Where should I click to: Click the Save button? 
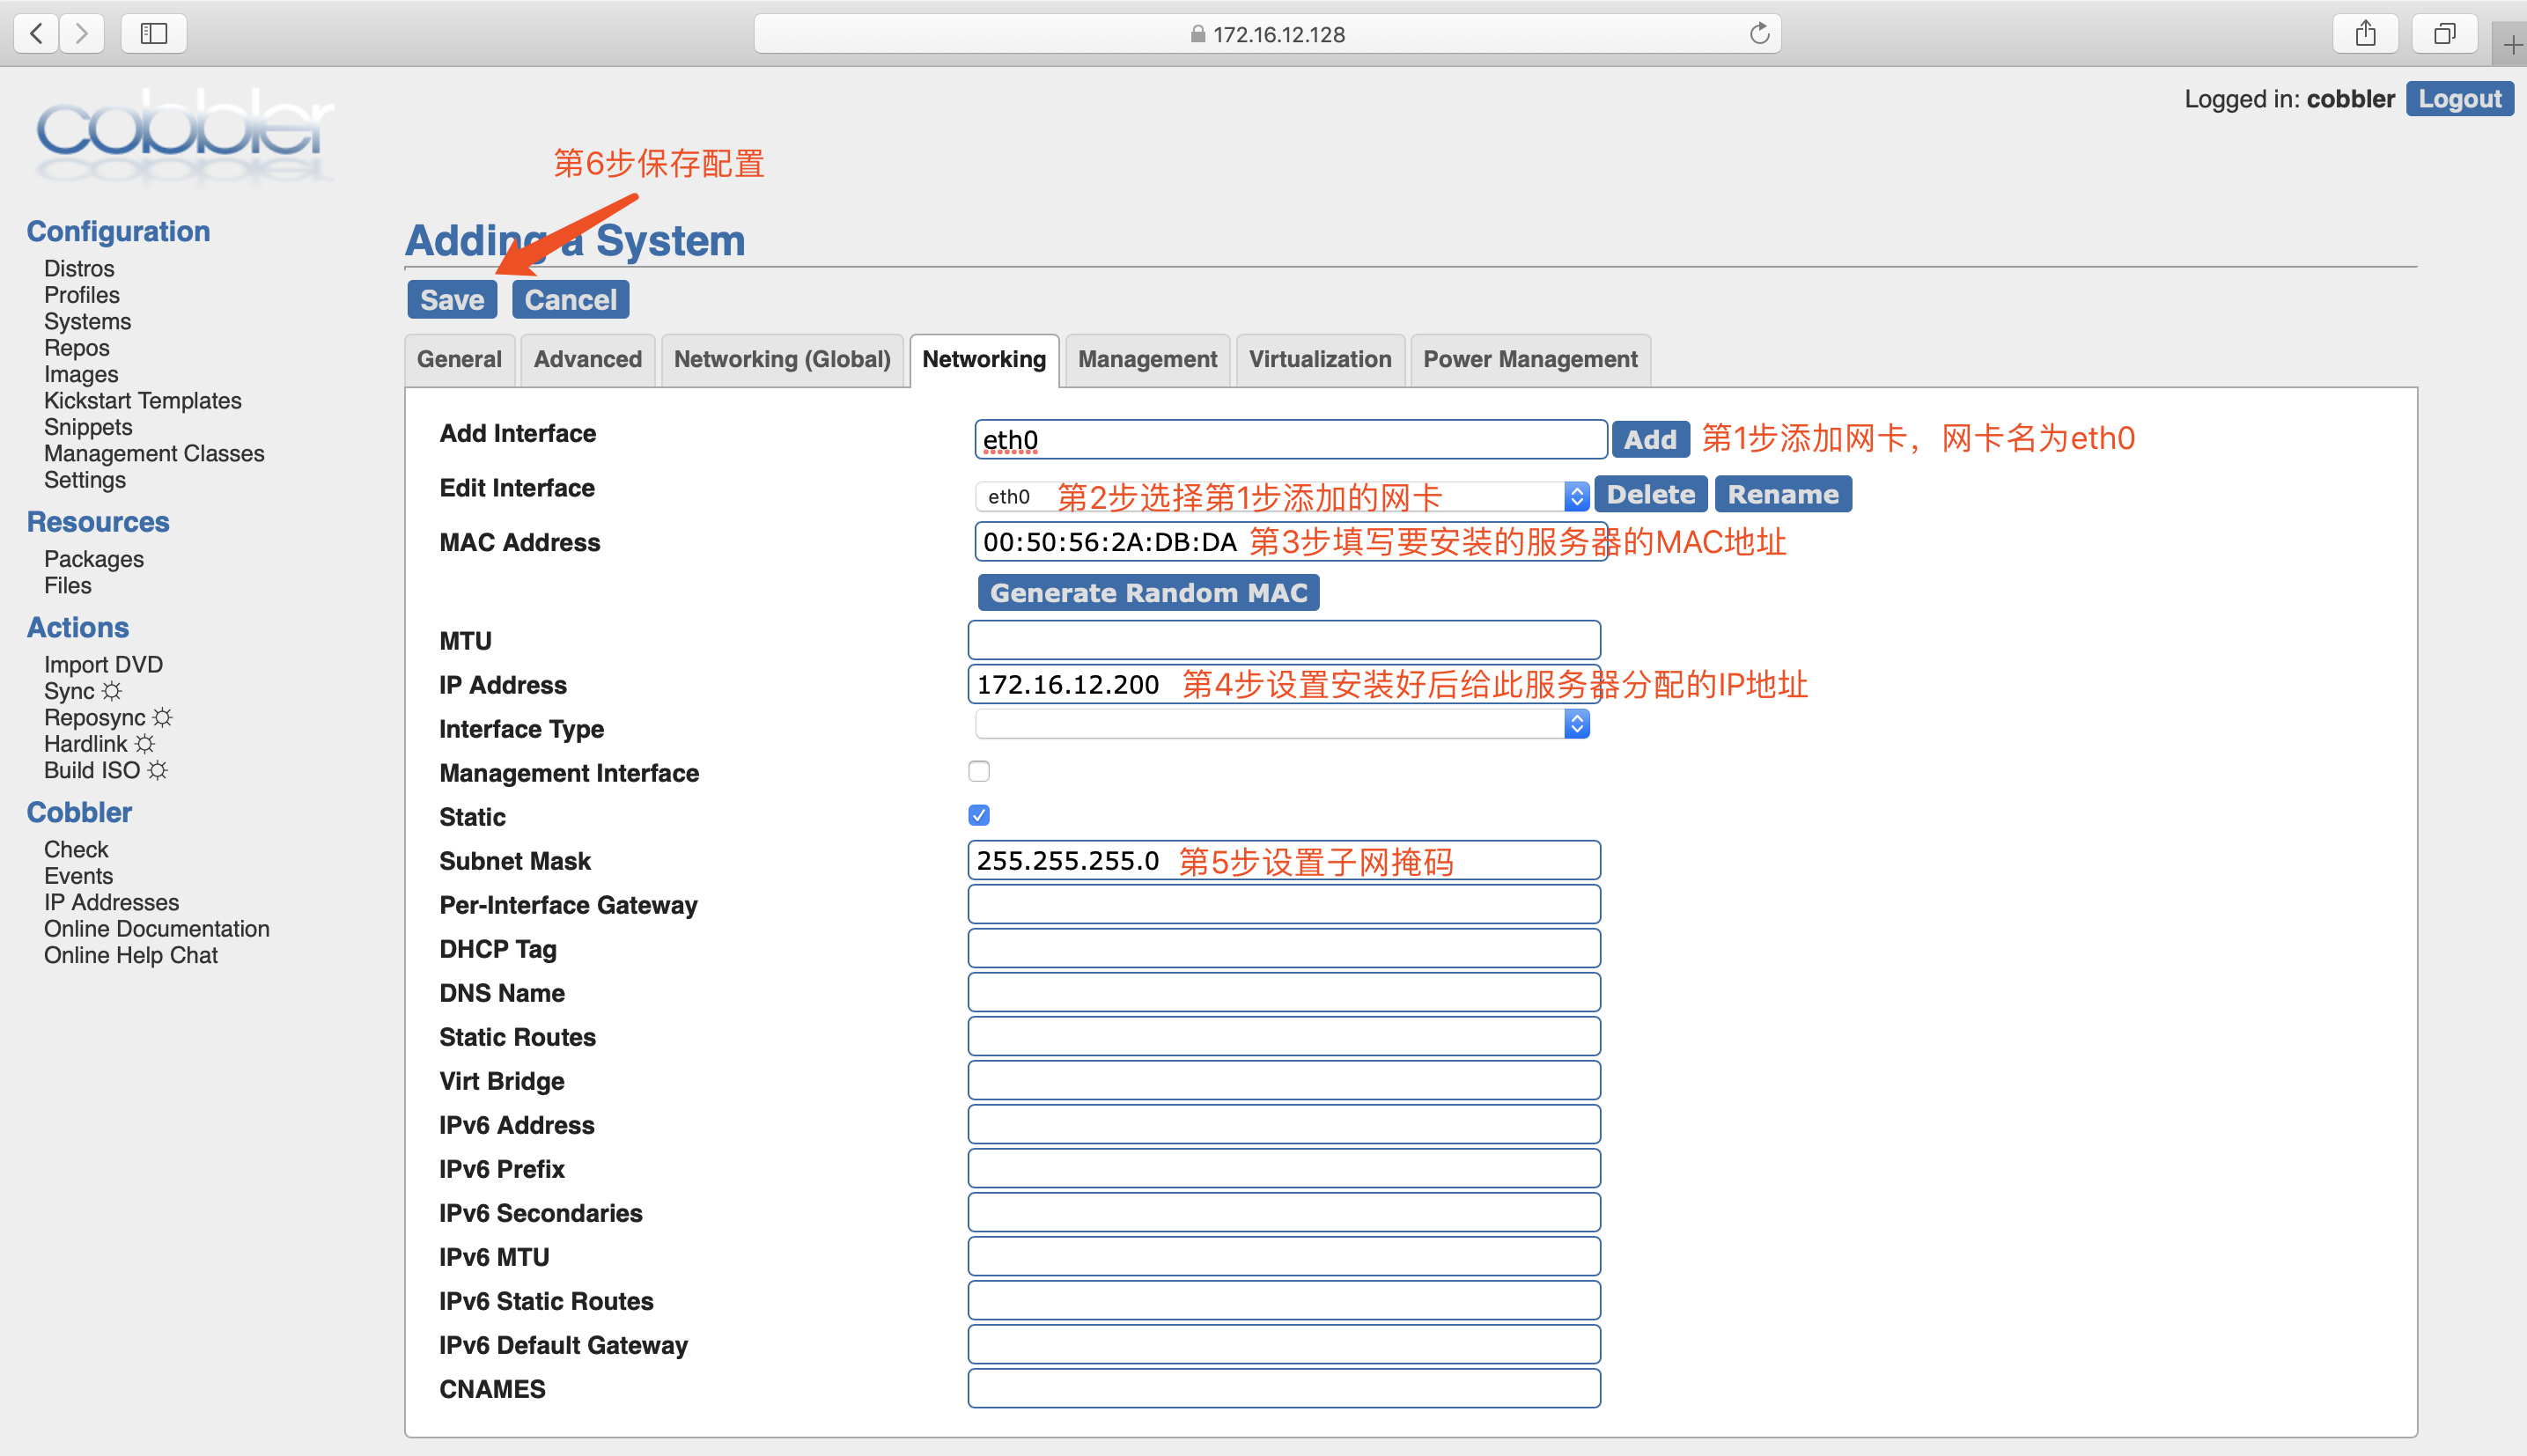click(x=452, y=300)
